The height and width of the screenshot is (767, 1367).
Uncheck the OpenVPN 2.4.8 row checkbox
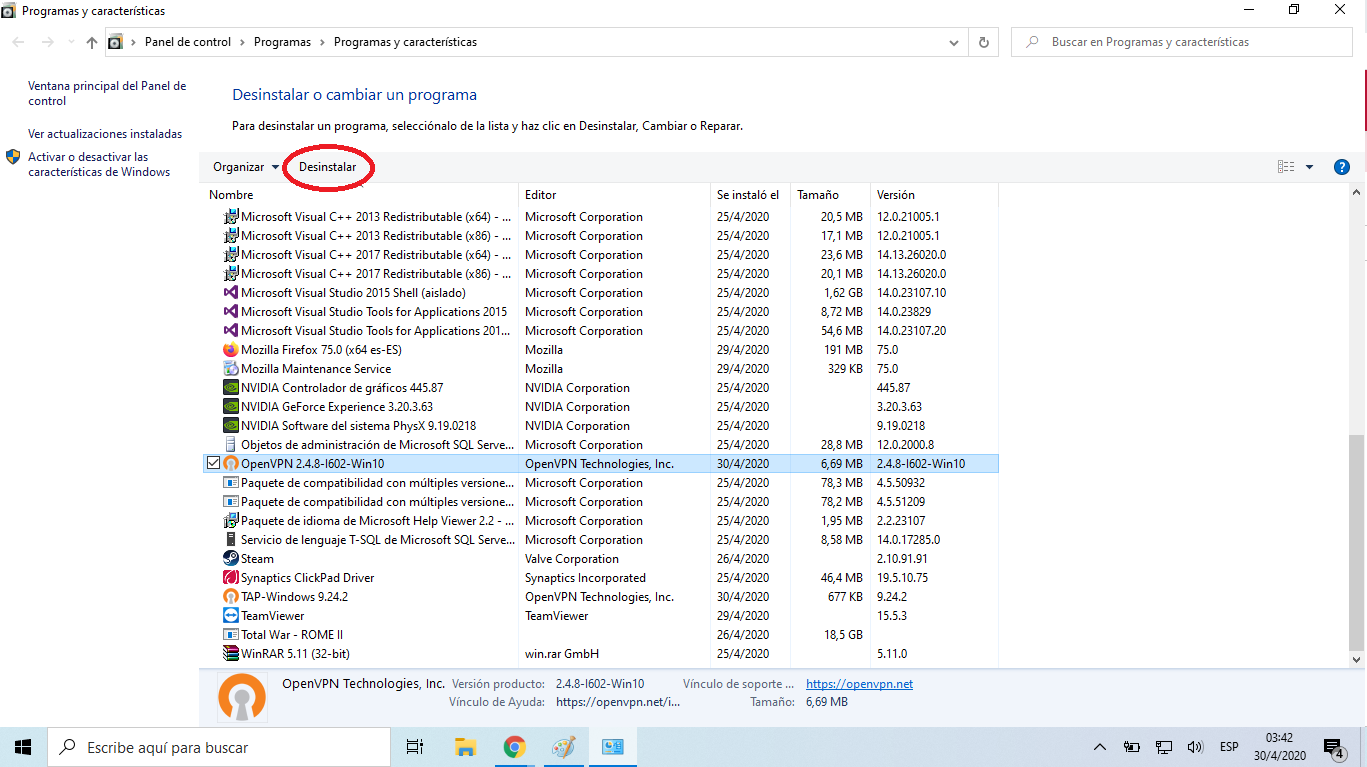point(213,464)
